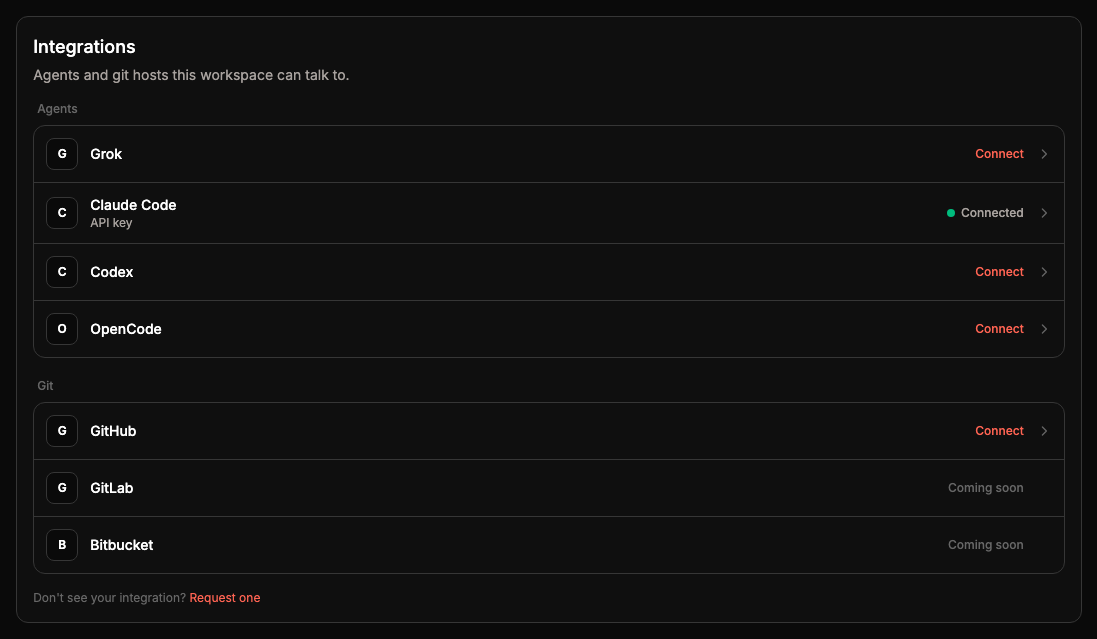Connect the GitHub integration

click(999, 431)
